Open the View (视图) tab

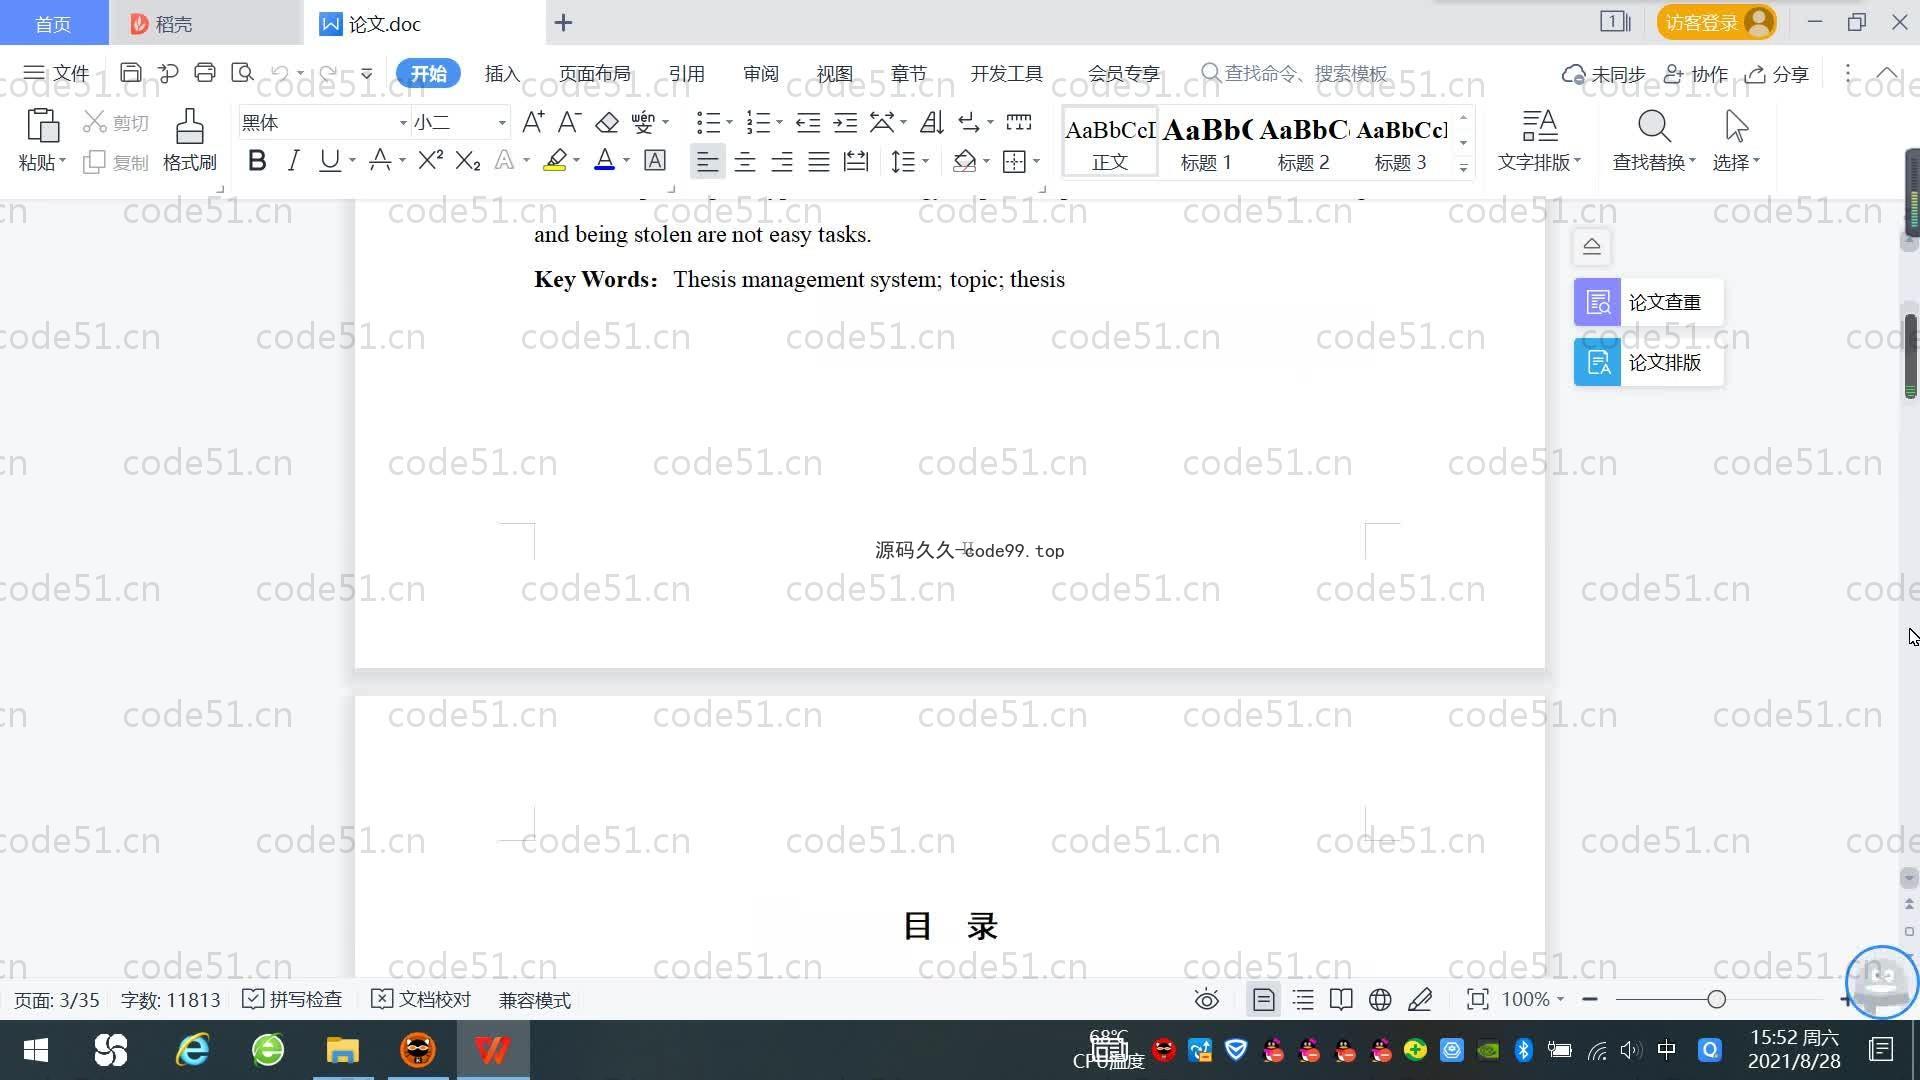click(834, 74)
